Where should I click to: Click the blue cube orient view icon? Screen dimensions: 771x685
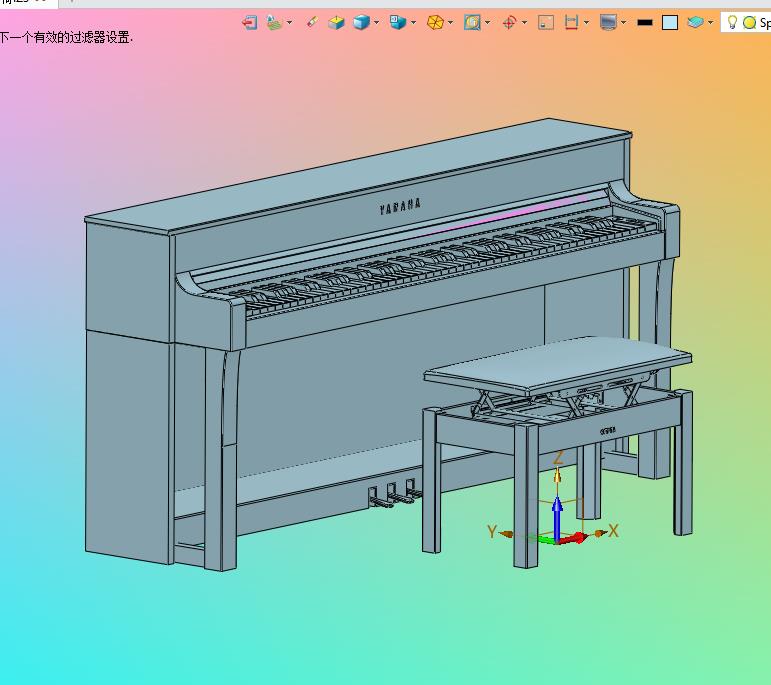coord(398,22)
